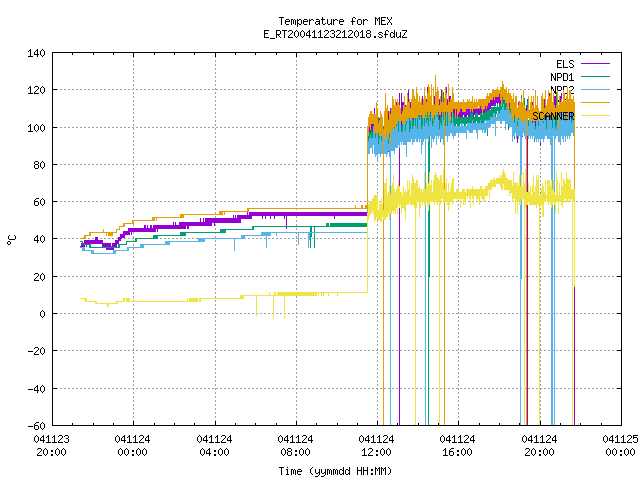
Task: Click the blue NPD2 legend line sample
Action: 595,89
